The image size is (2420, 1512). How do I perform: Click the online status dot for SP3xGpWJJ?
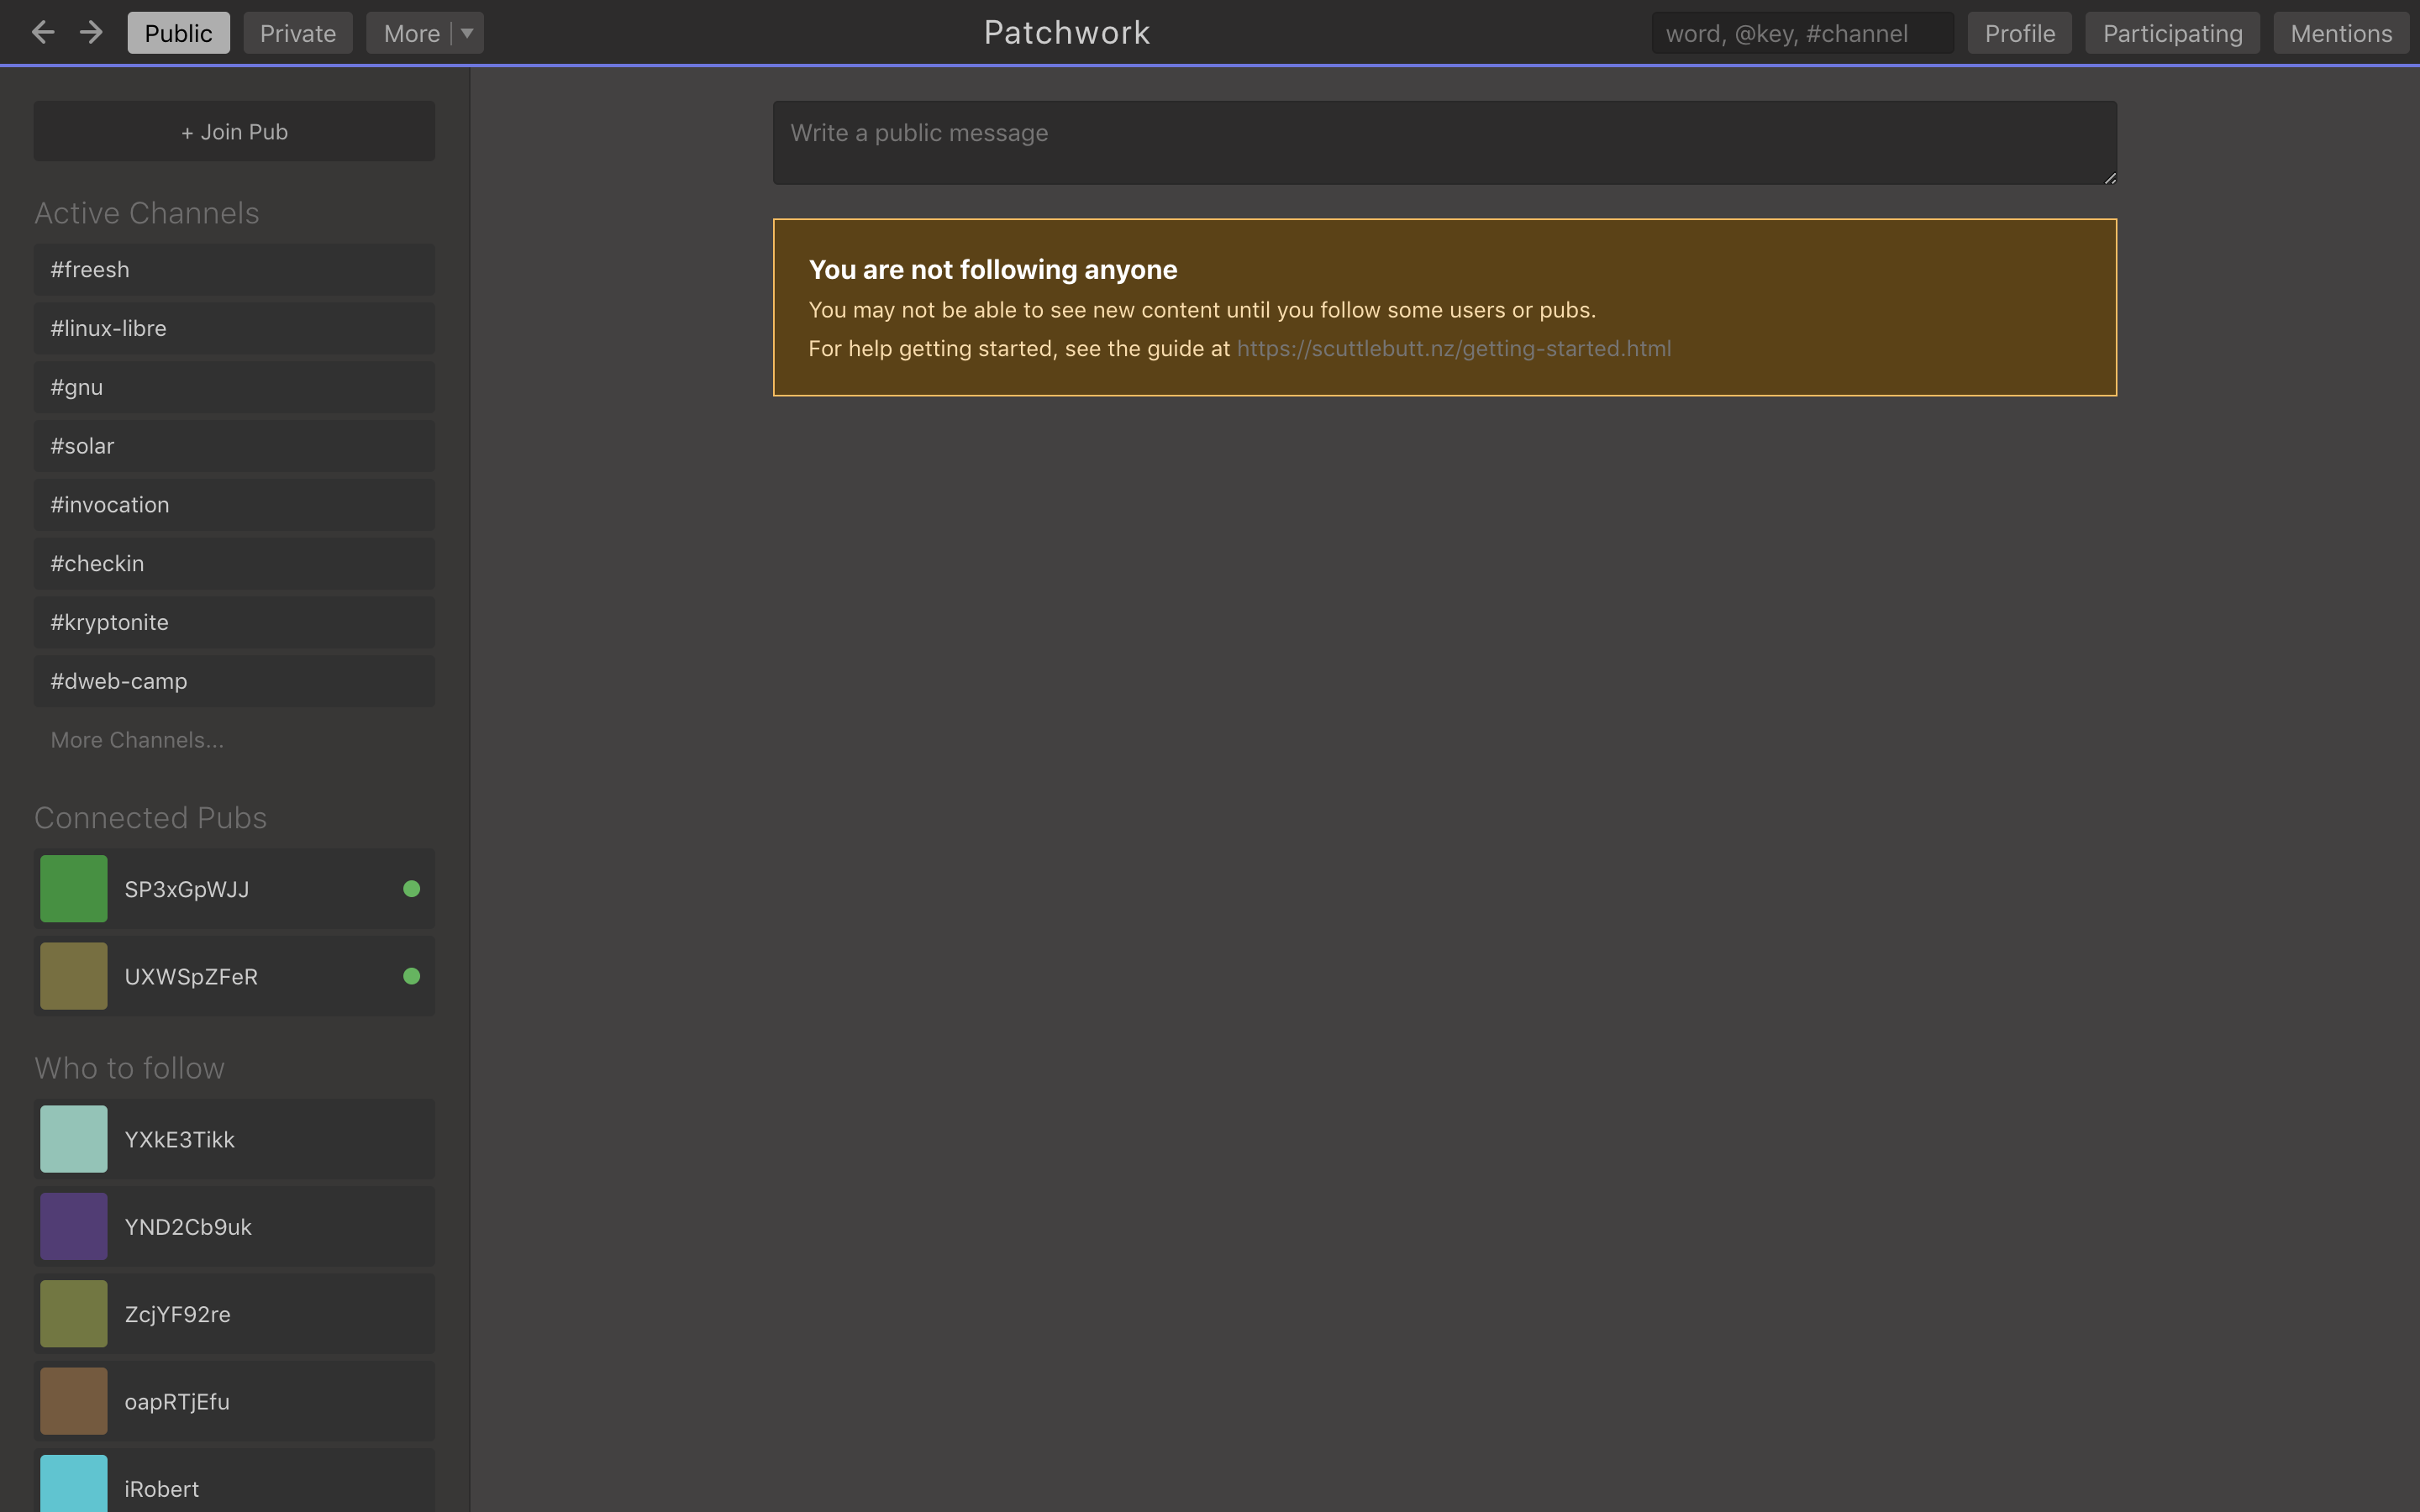tap(411, 889)
